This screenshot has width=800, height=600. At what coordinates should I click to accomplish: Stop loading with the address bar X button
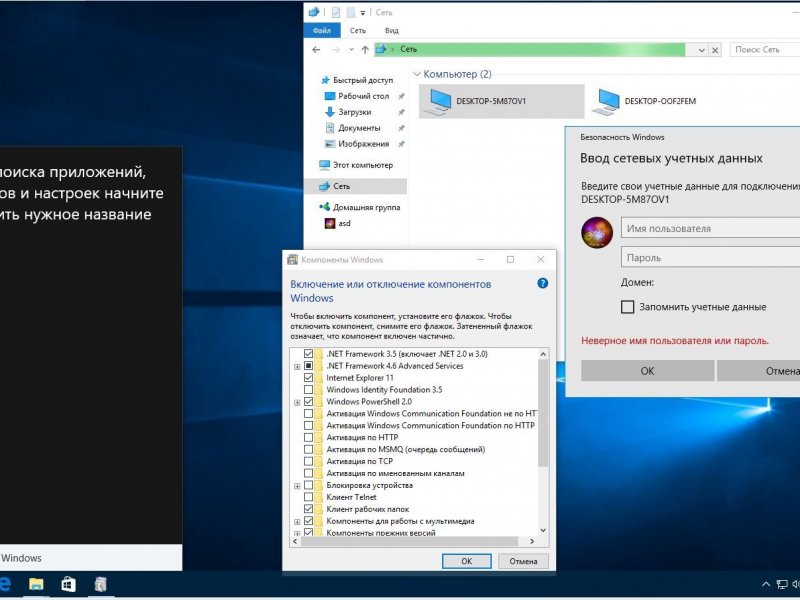[715, 50]
